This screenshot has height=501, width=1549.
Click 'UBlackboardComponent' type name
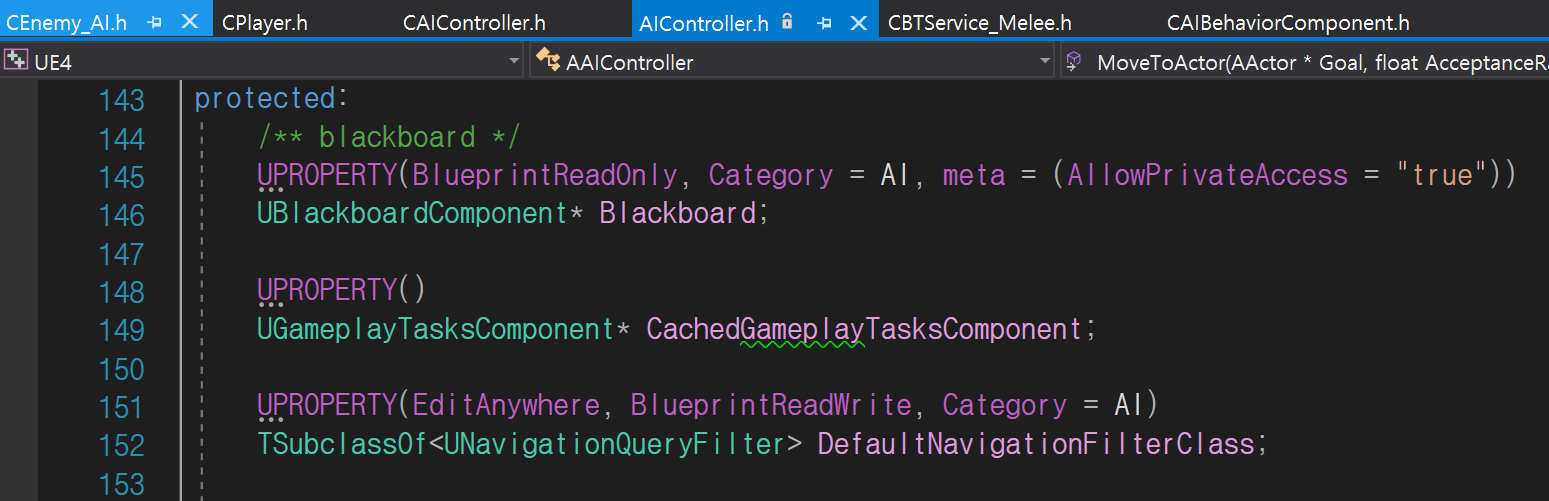point(412,213)
